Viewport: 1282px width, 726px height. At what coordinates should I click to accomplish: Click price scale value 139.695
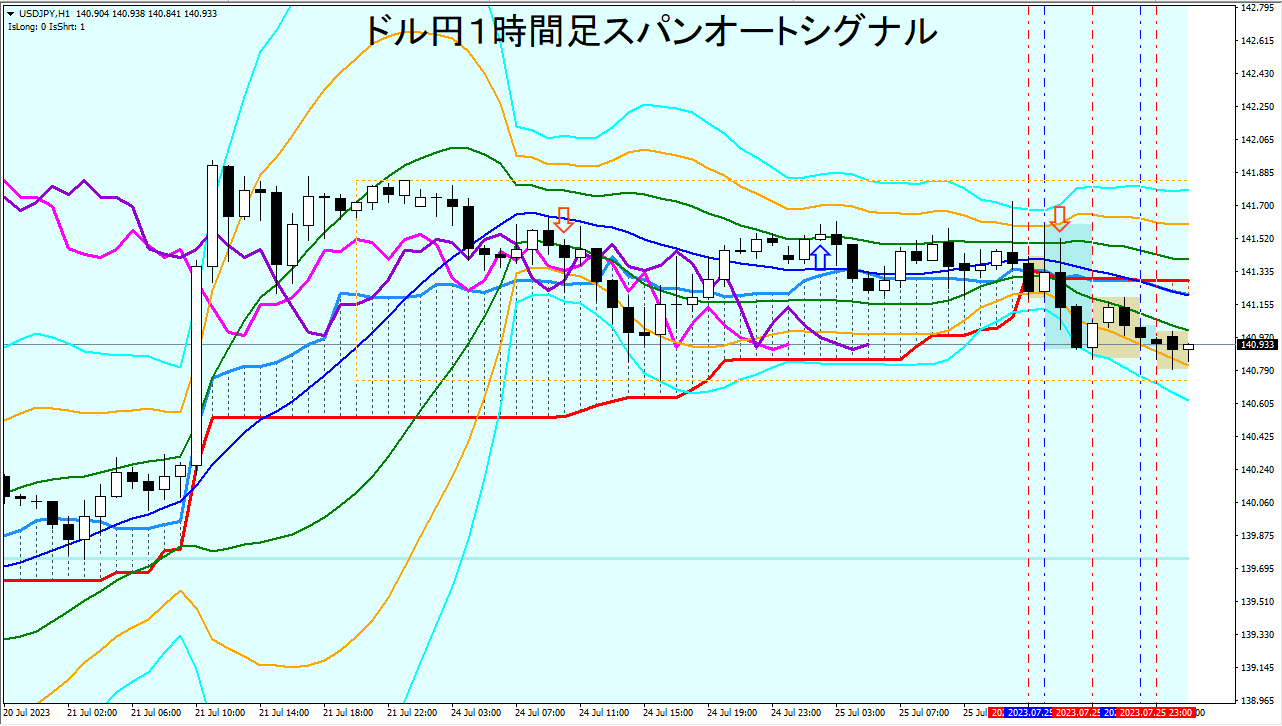1257,569
